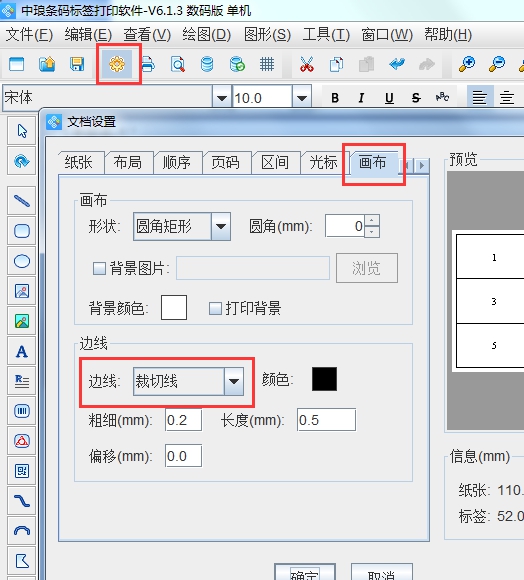The height and width of the screenshot is (580, 524).
Task: Open document settings gear icon
Action: pyautogui.click(x=117, y=64)
